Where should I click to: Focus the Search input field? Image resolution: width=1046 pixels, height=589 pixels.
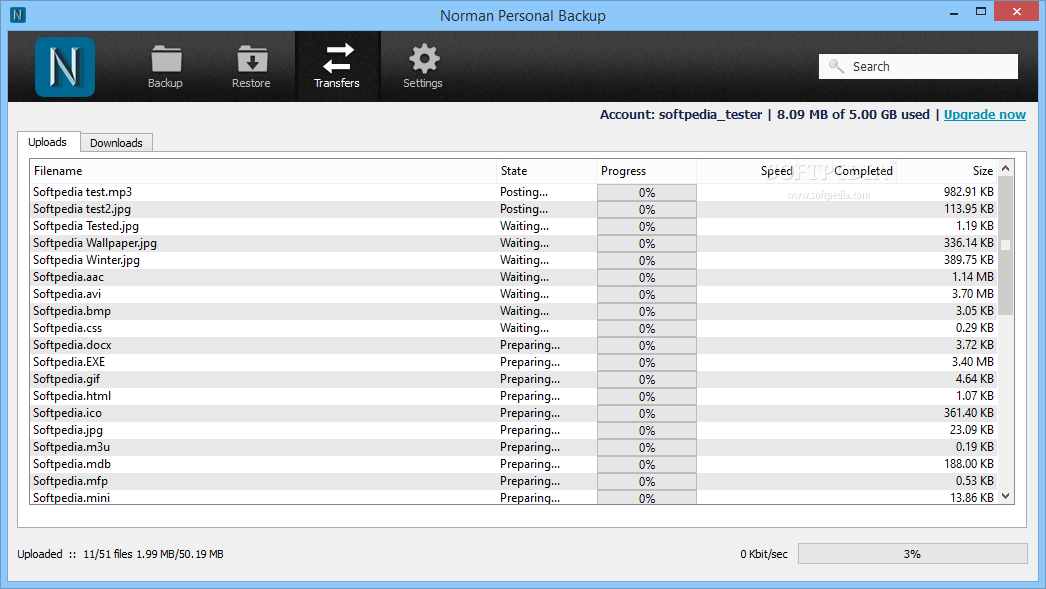pos(918,67)
